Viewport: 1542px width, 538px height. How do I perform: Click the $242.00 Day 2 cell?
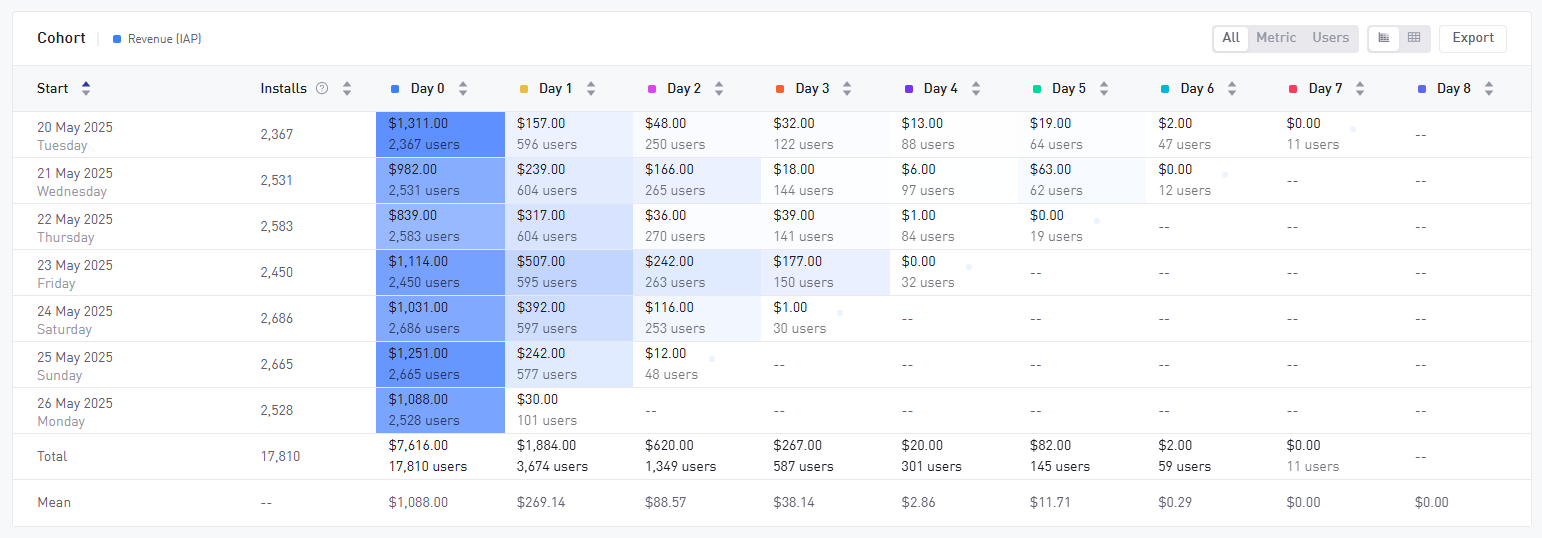(x=697, y=272)
